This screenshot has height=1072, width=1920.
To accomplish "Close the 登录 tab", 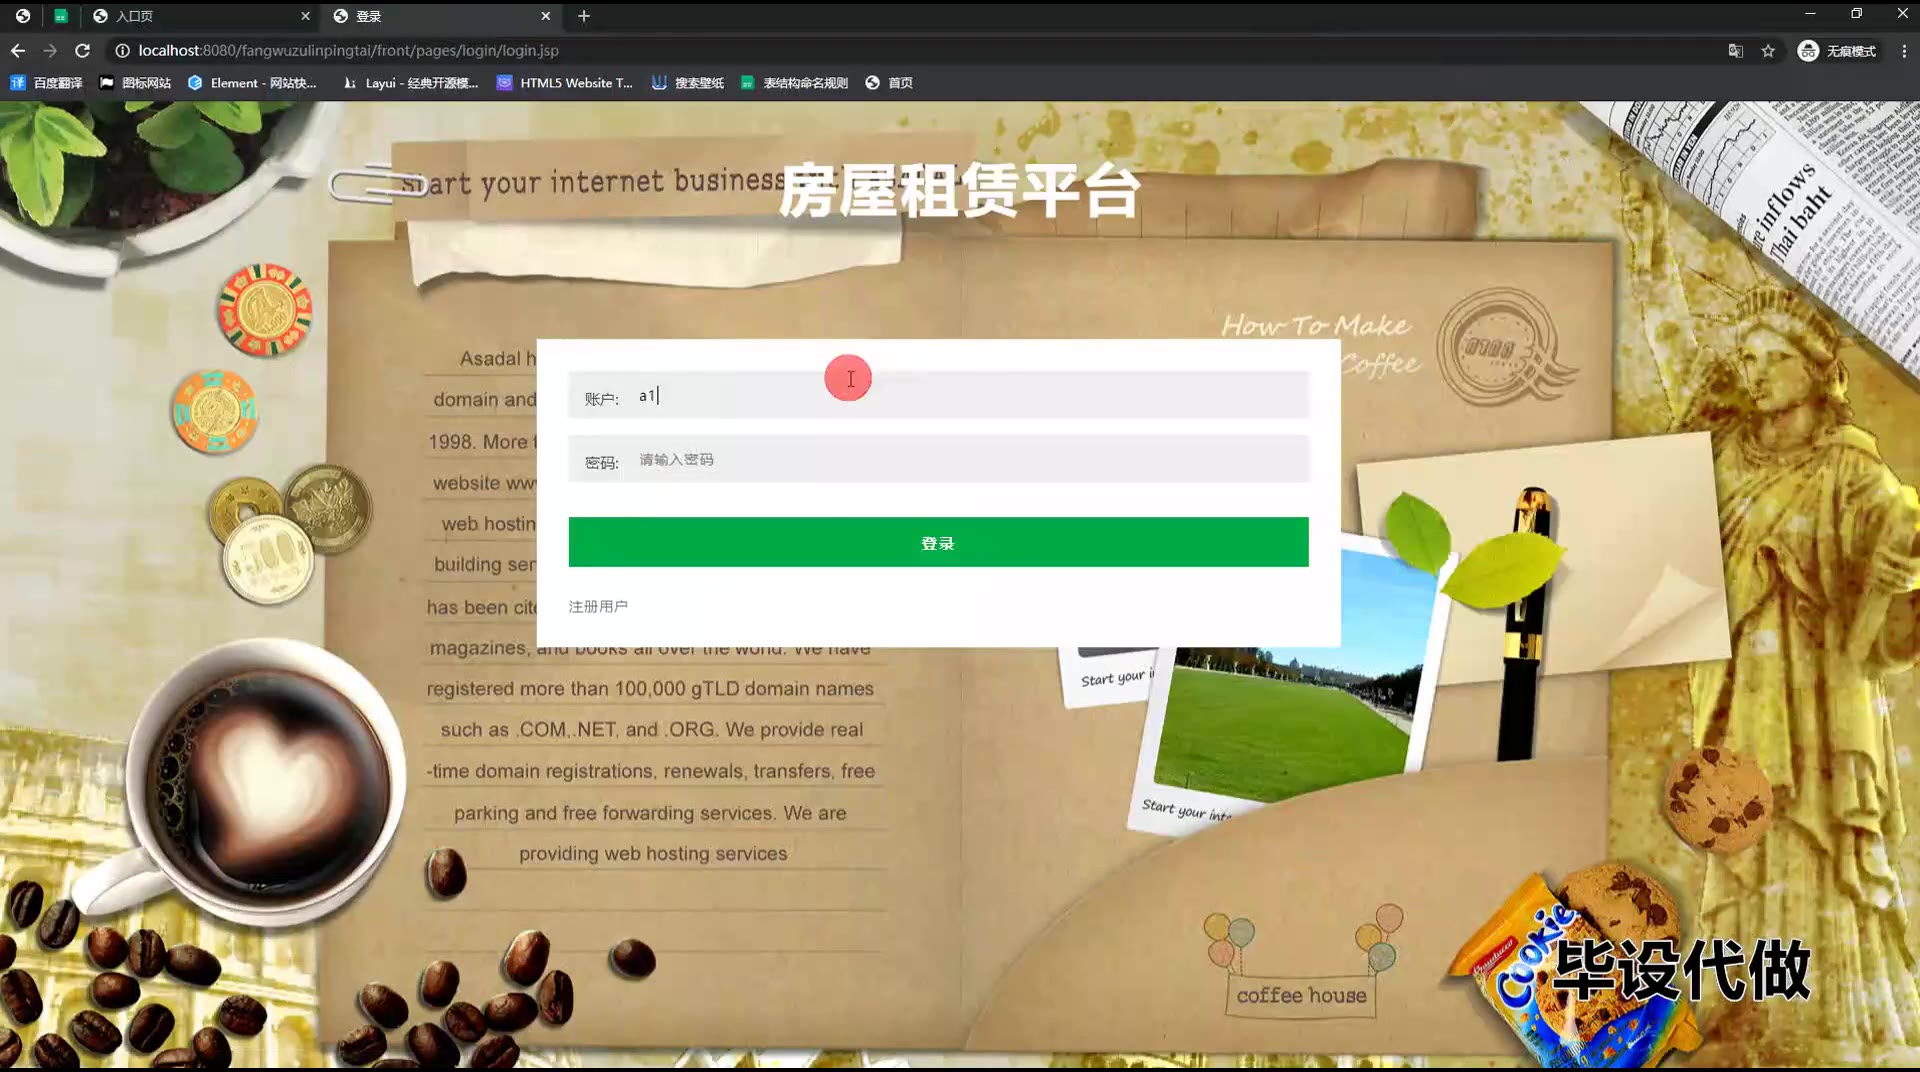I will point(545,16).
